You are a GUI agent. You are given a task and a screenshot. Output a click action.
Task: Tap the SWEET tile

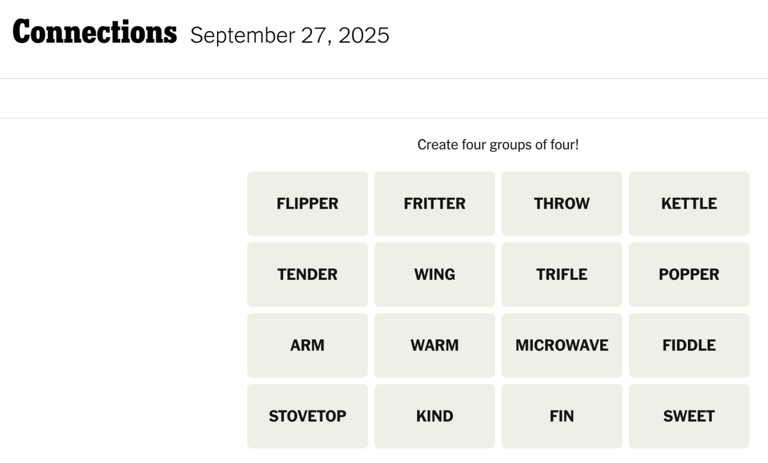(x=688, y=417)
